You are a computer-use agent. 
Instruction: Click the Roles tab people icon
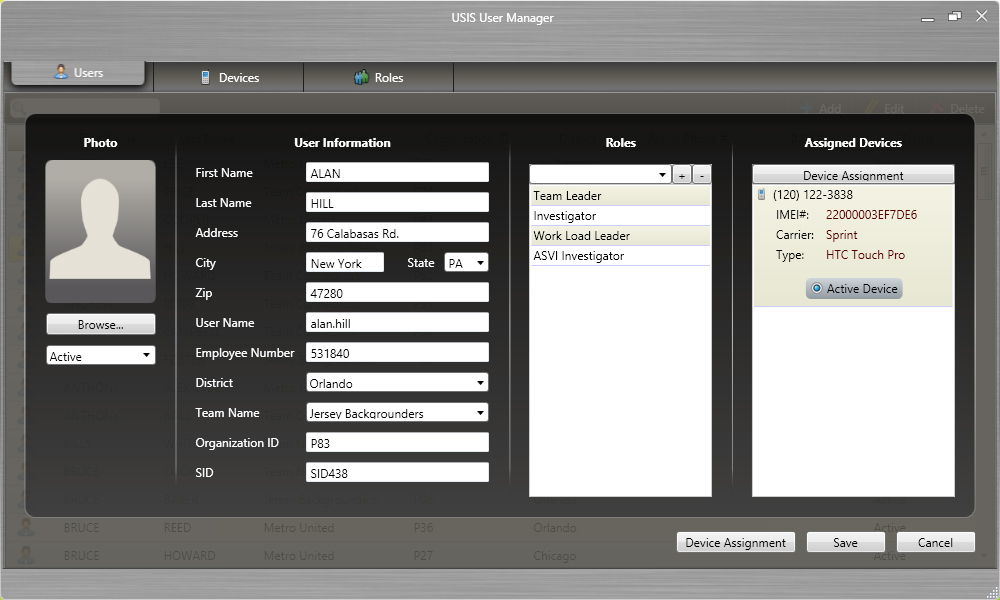[x=361, y=78]
